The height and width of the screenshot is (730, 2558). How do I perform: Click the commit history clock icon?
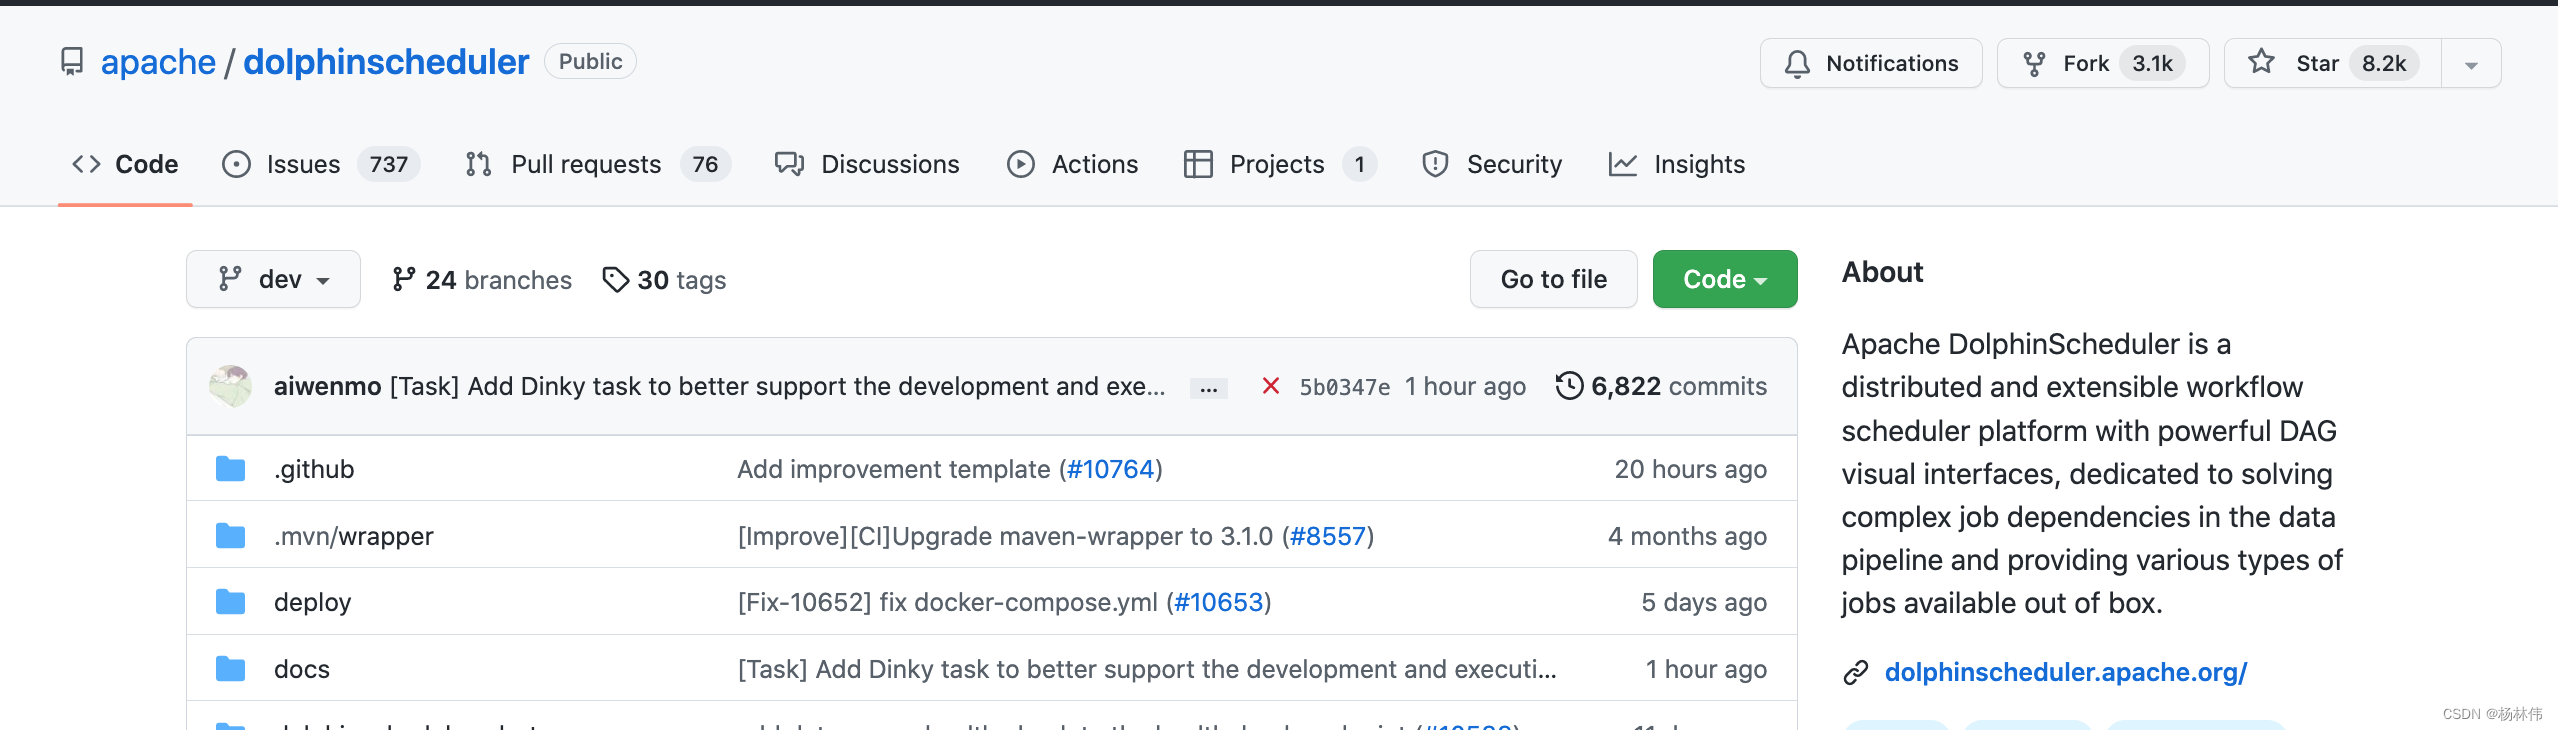[1569, 386]
